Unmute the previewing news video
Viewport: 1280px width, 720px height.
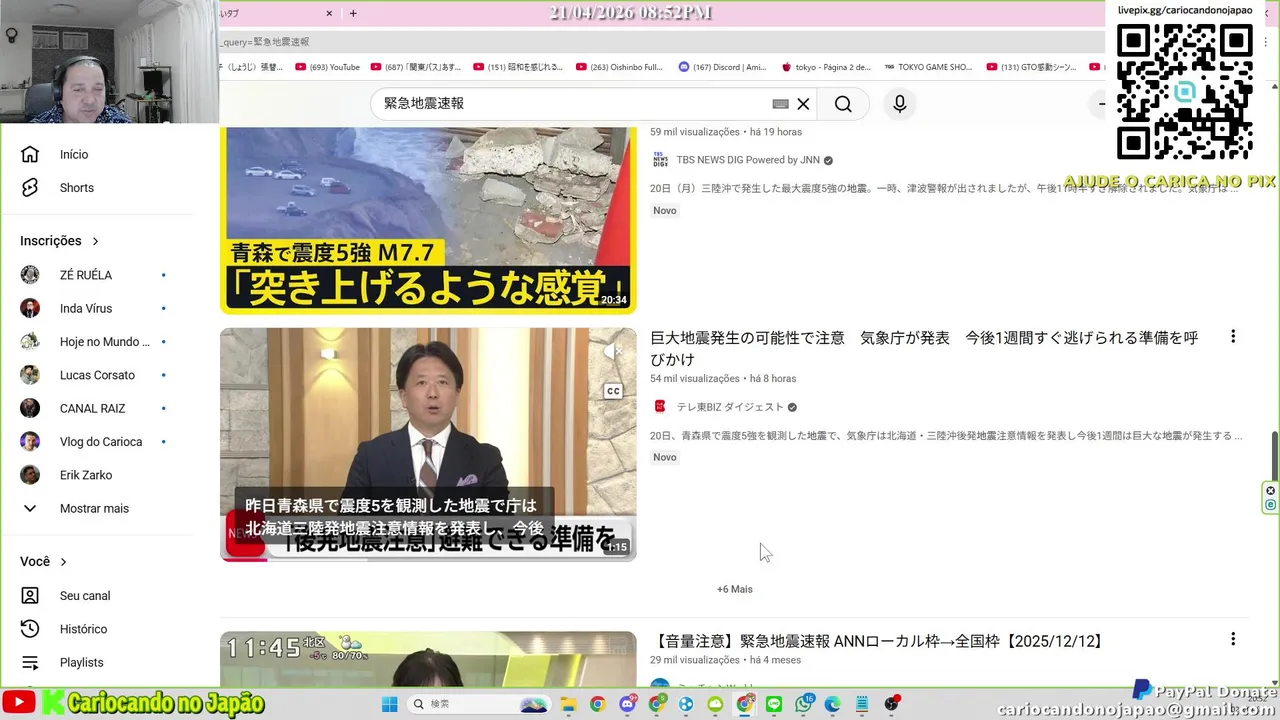613,351
